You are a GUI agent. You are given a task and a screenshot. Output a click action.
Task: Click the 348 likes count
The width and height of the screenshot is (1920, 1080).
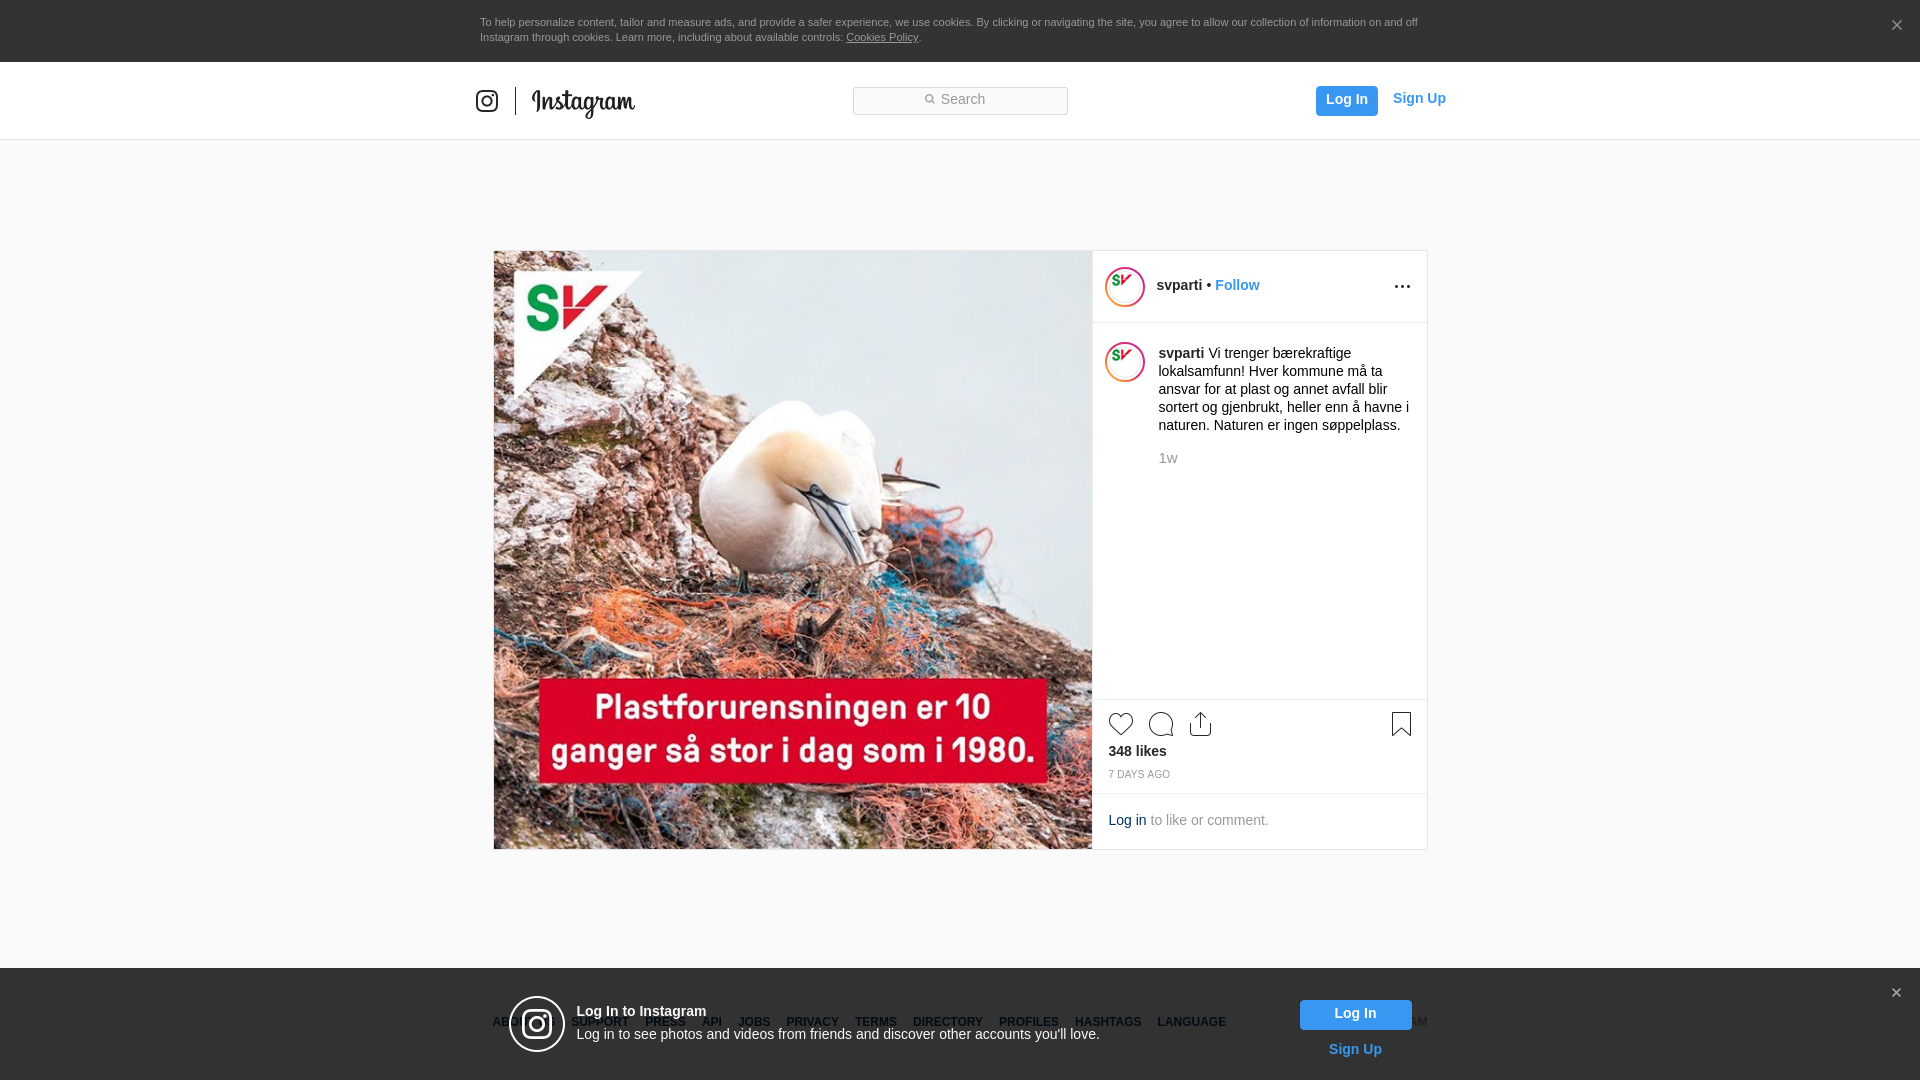(x=1137, y=751)
